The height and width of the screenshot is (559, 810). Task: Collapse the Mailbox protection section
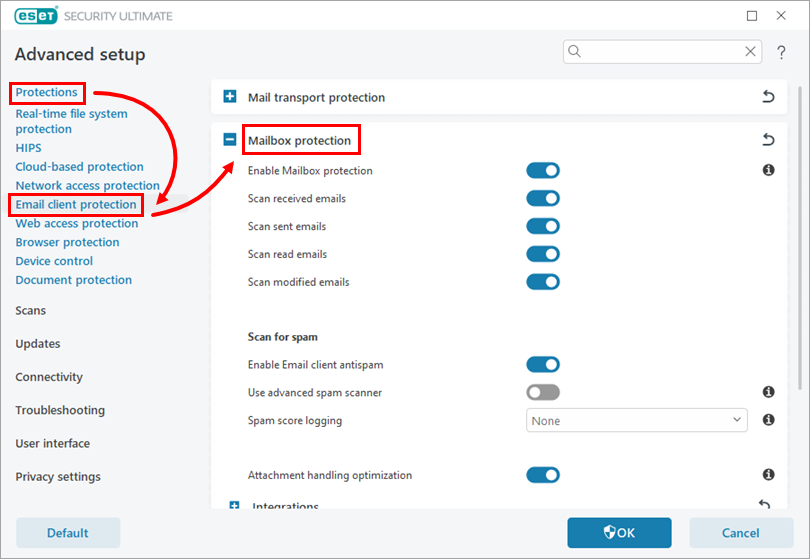point(230,140)
